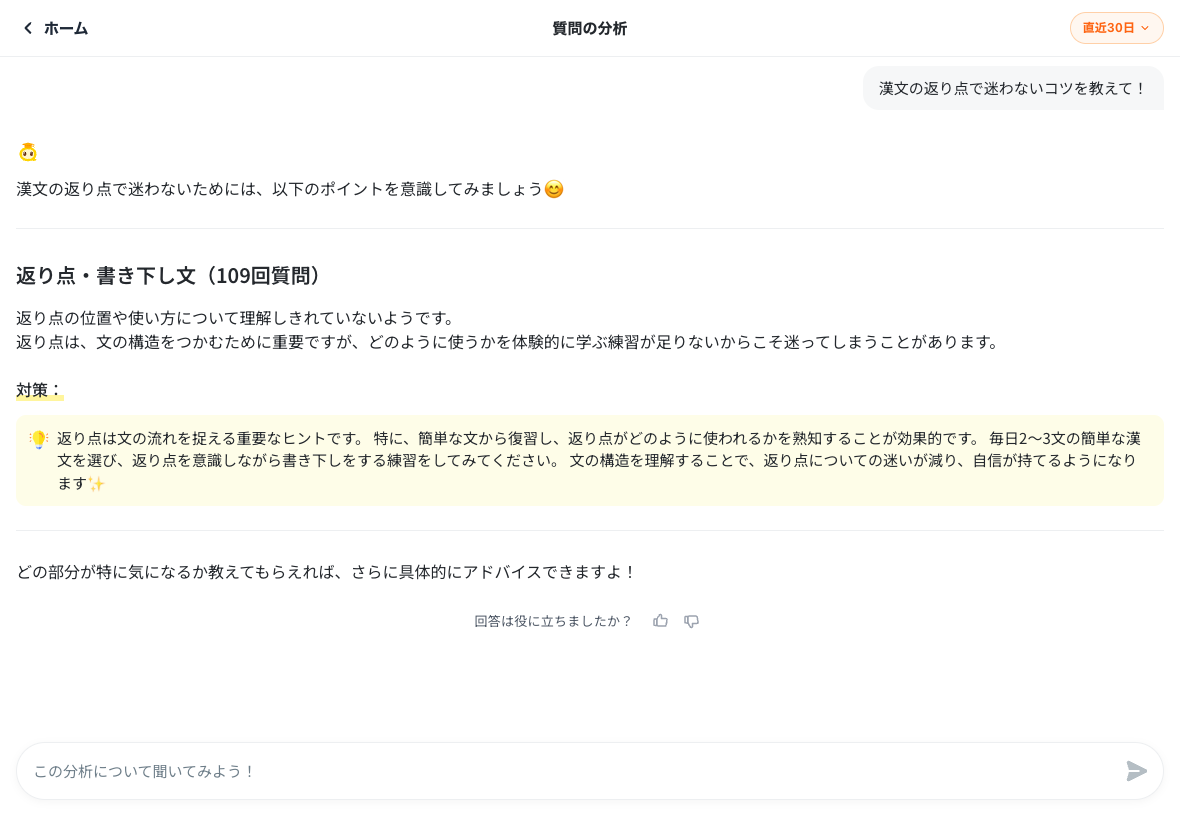Image resolution: width=1180 pixels, height=820 pixels.
Task: Click heading 返り点・書き下し文（109回質問）
Action: coord(172,275)
